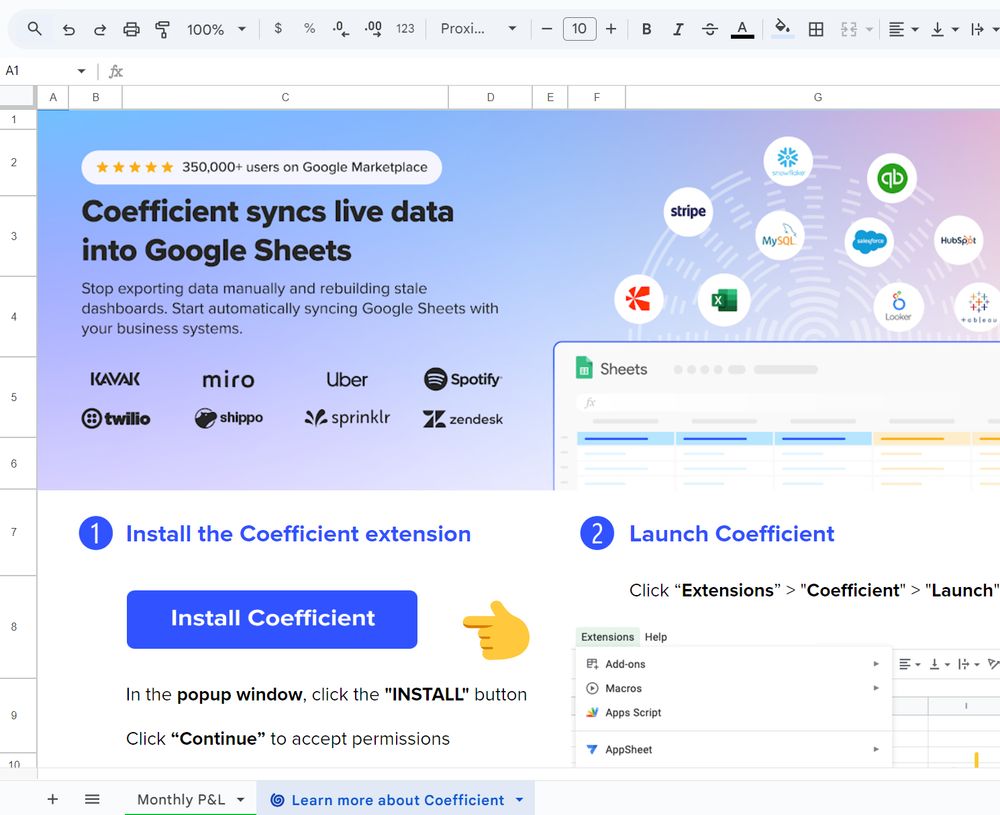Open more number formats (123)
This screenshot has height=815, width=1000.
405,29
